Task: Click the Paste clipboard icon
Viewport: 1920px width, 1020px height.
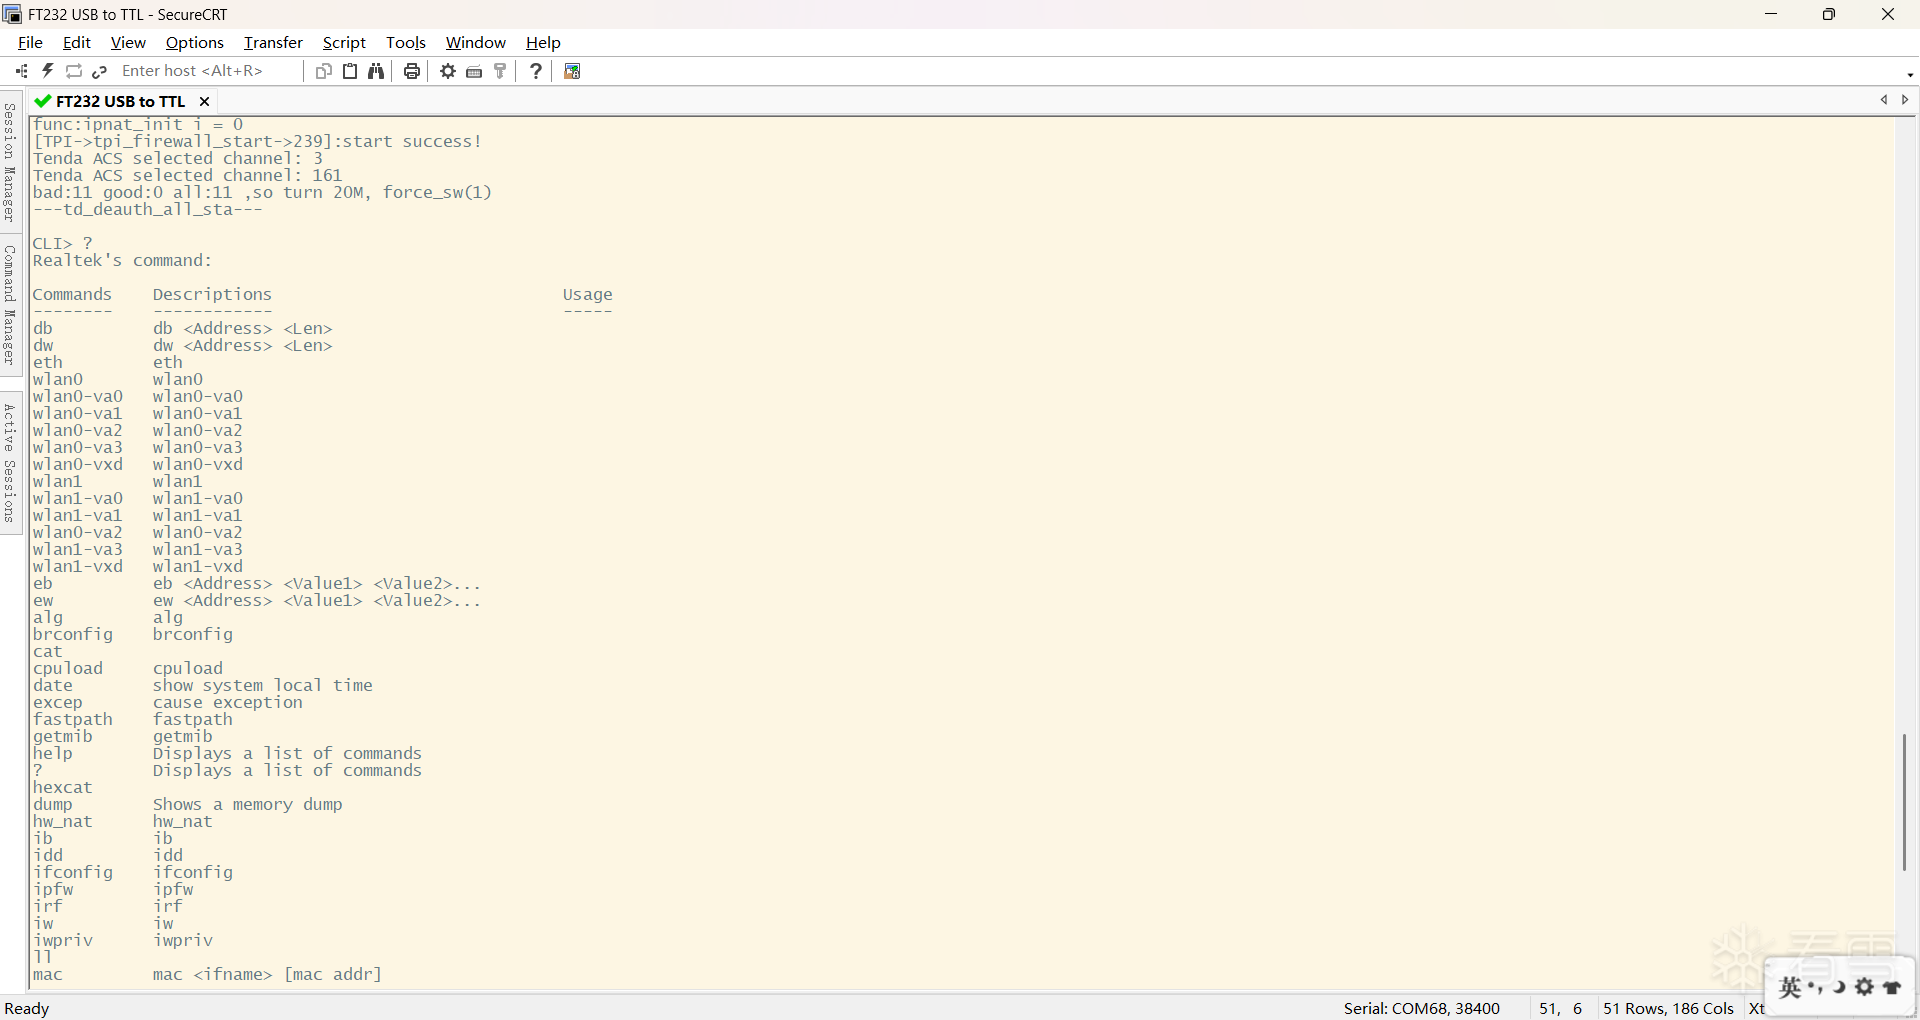Action: point(350,71)
